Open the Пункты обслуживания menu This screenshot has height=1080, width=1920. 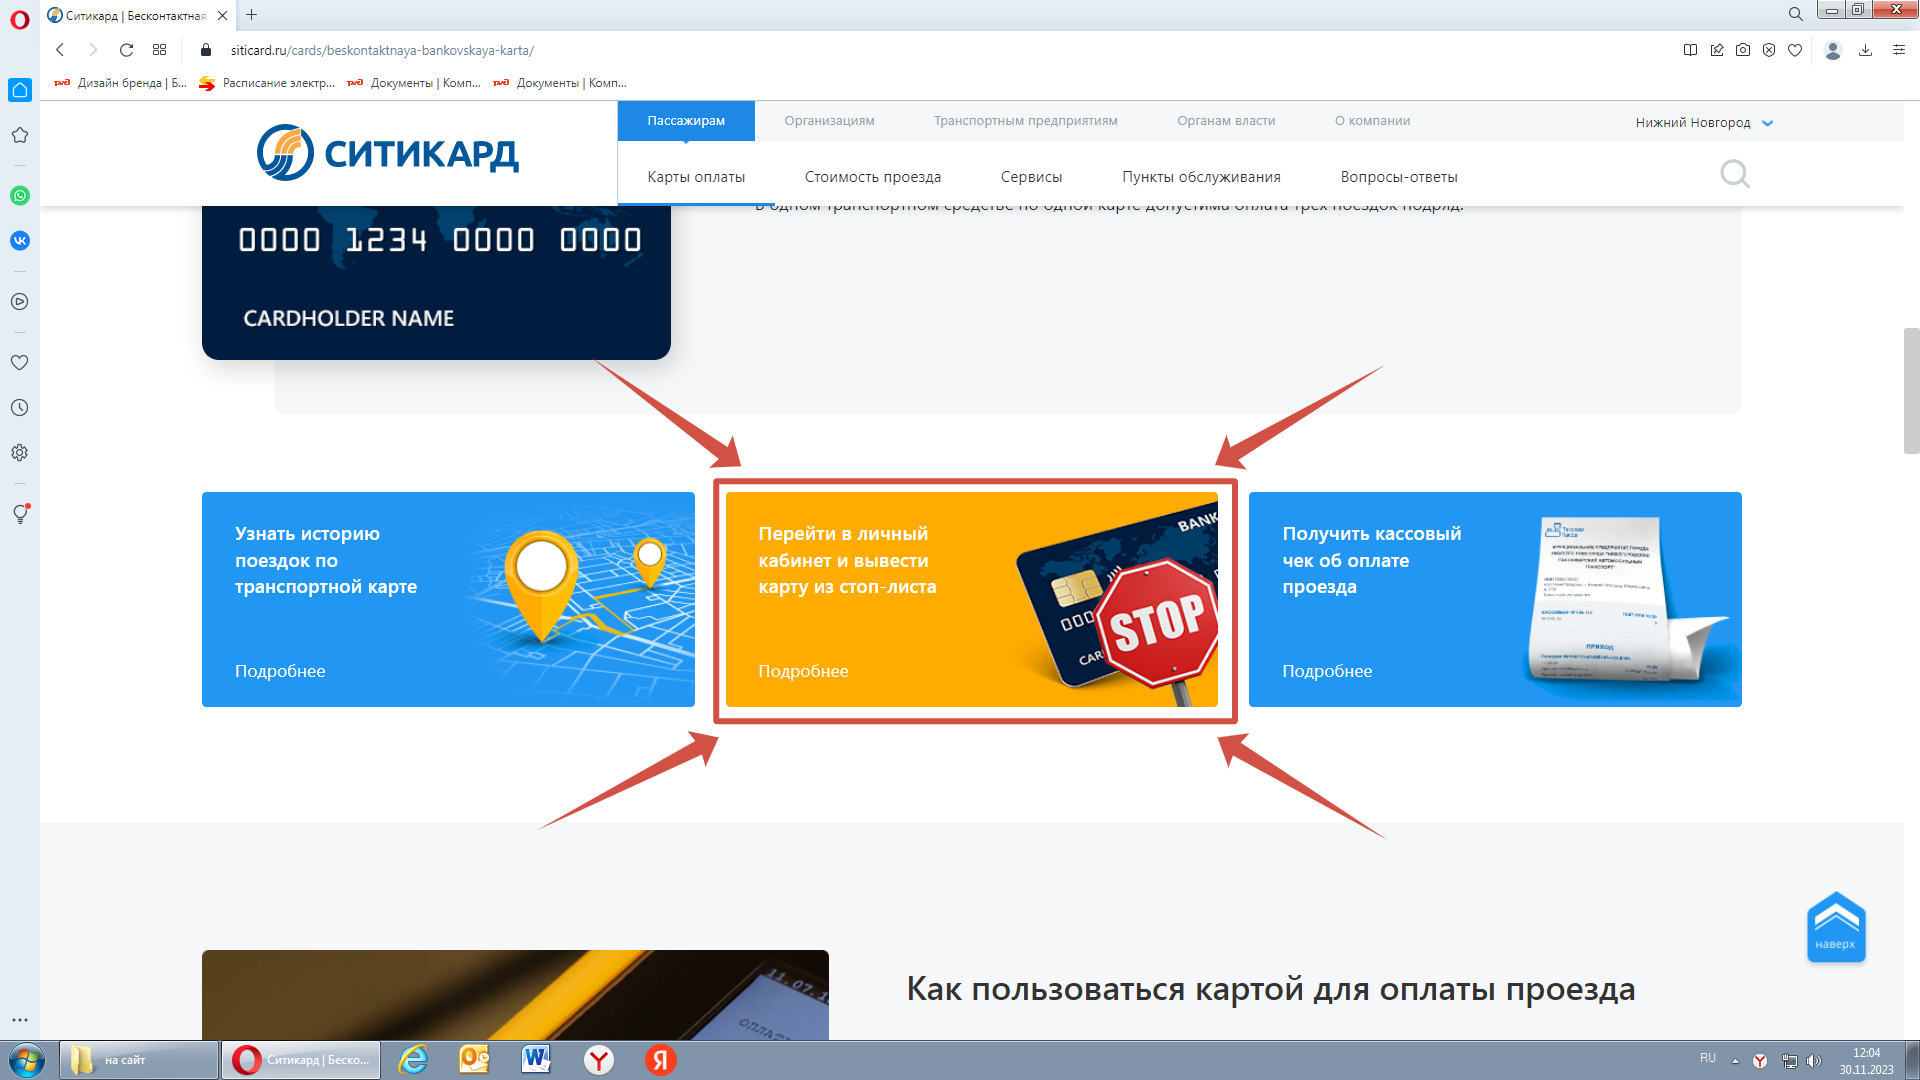pos(1201,177)
